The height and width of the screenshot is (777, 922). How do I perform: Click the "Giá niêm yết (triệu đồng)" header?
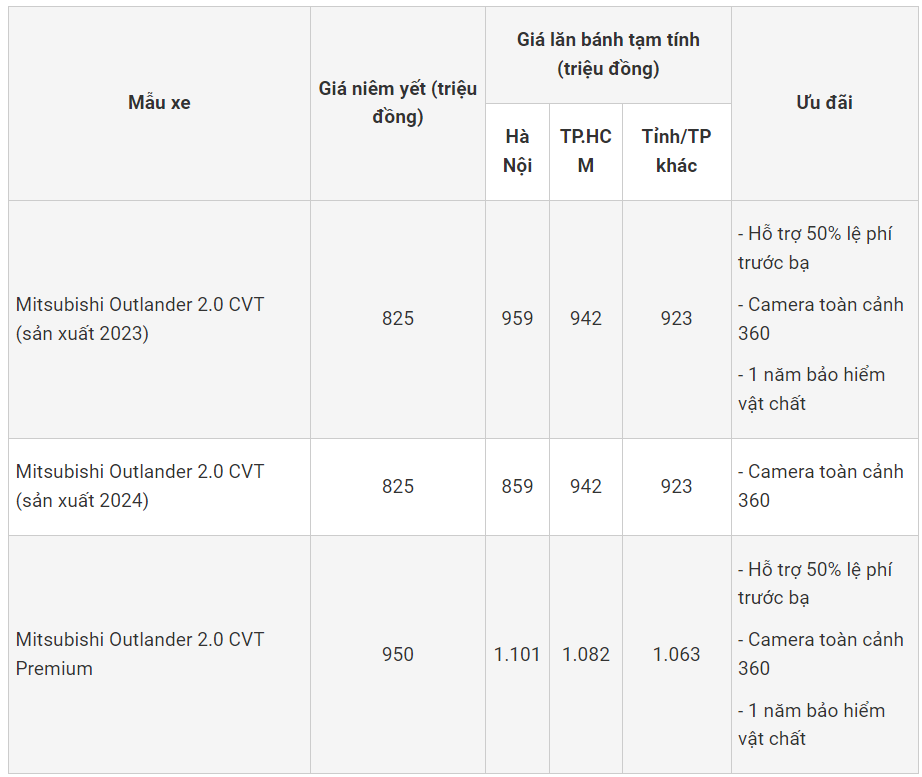(397, 103)
